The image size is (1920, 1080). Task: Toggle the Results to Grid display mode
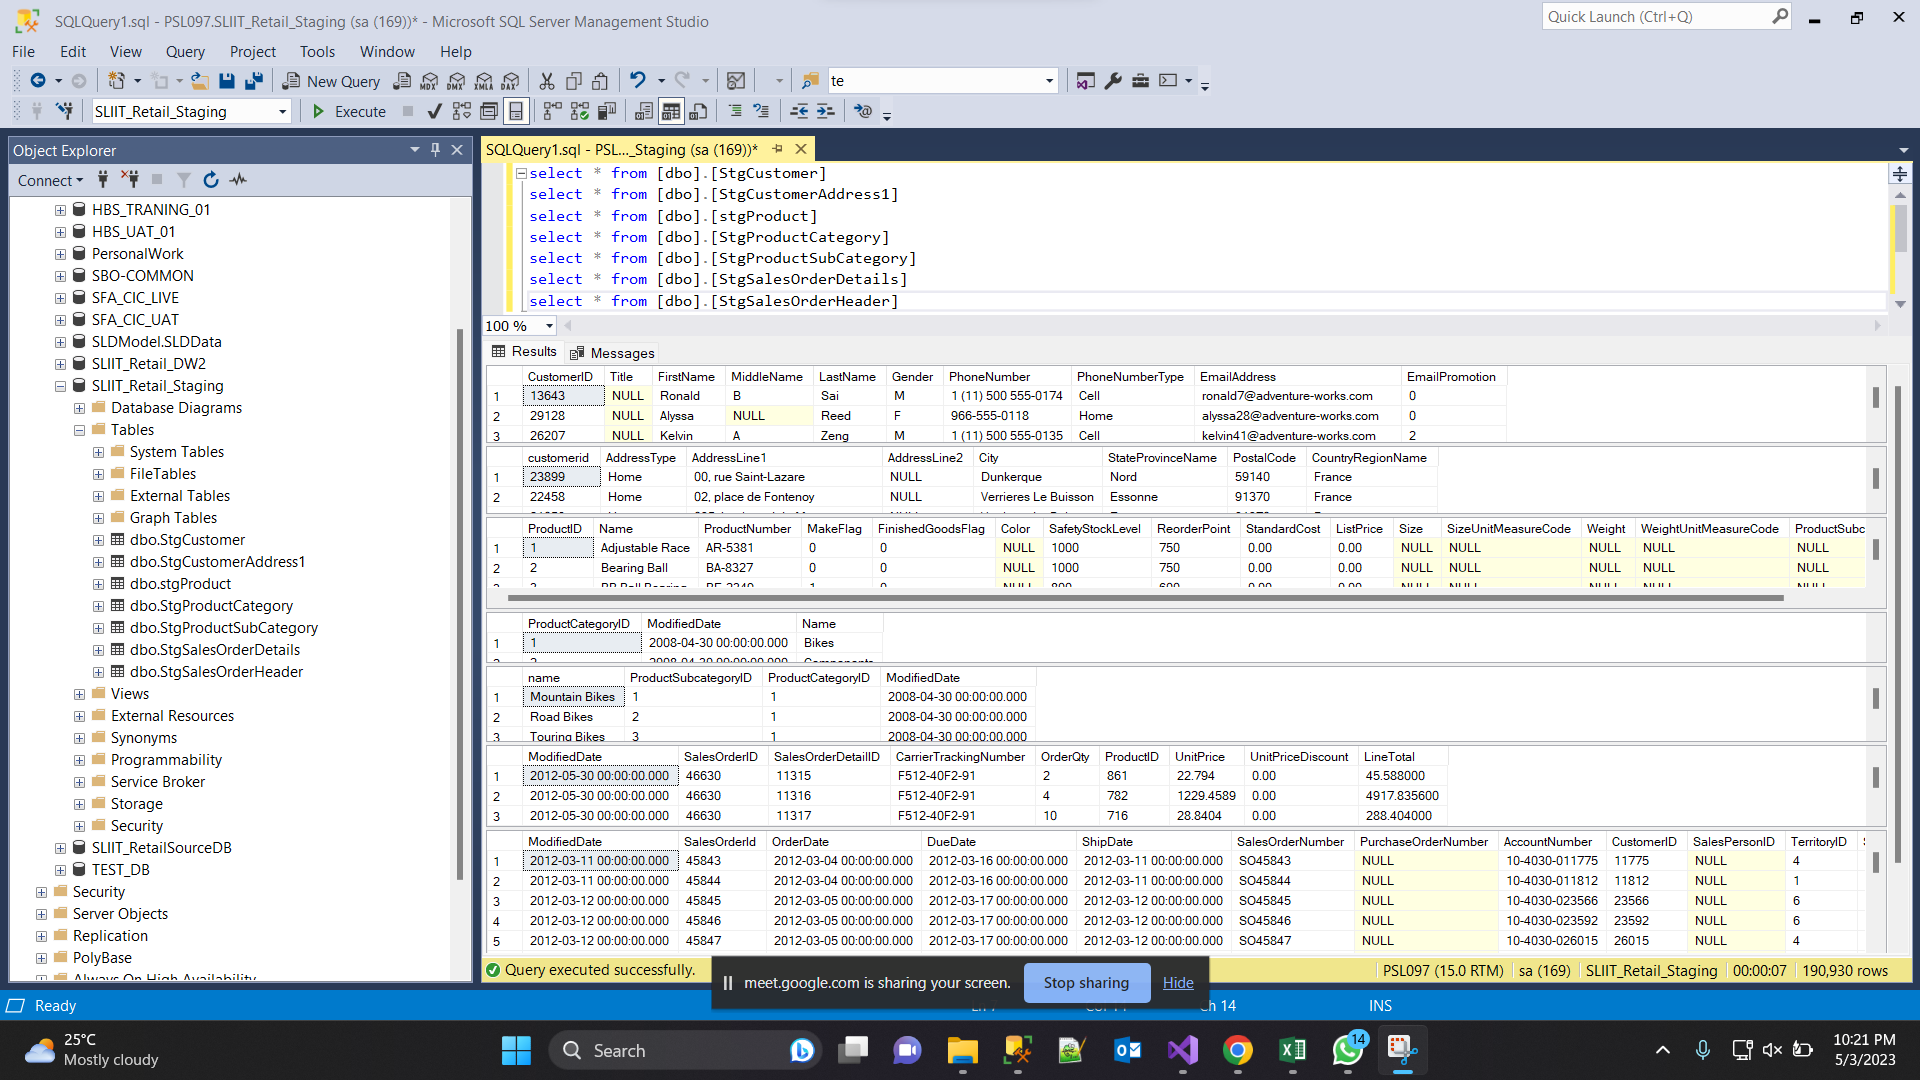pos(671,111)
